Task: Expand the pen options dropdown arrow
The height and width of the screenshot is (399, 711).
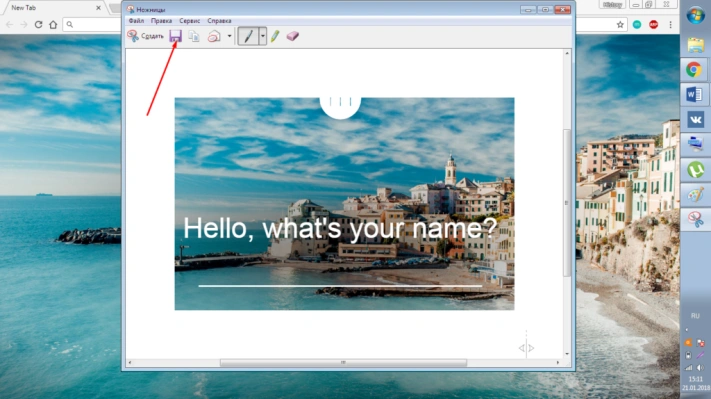Action: click(x=263, y=36)
